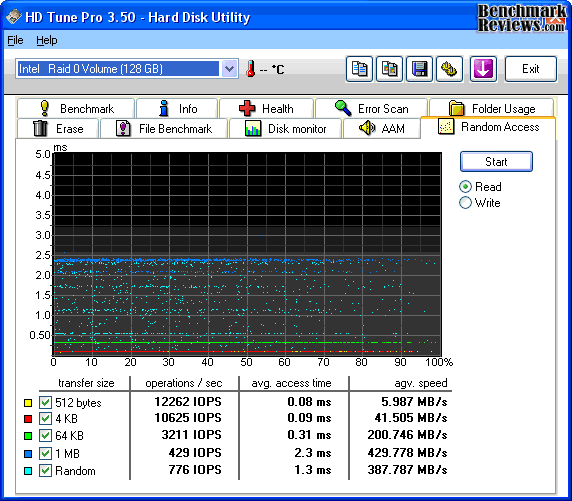This screenshot has height=501, width=572.
Task: Click the Exit button
Action: pyautogui.click(x=531, y=69)
